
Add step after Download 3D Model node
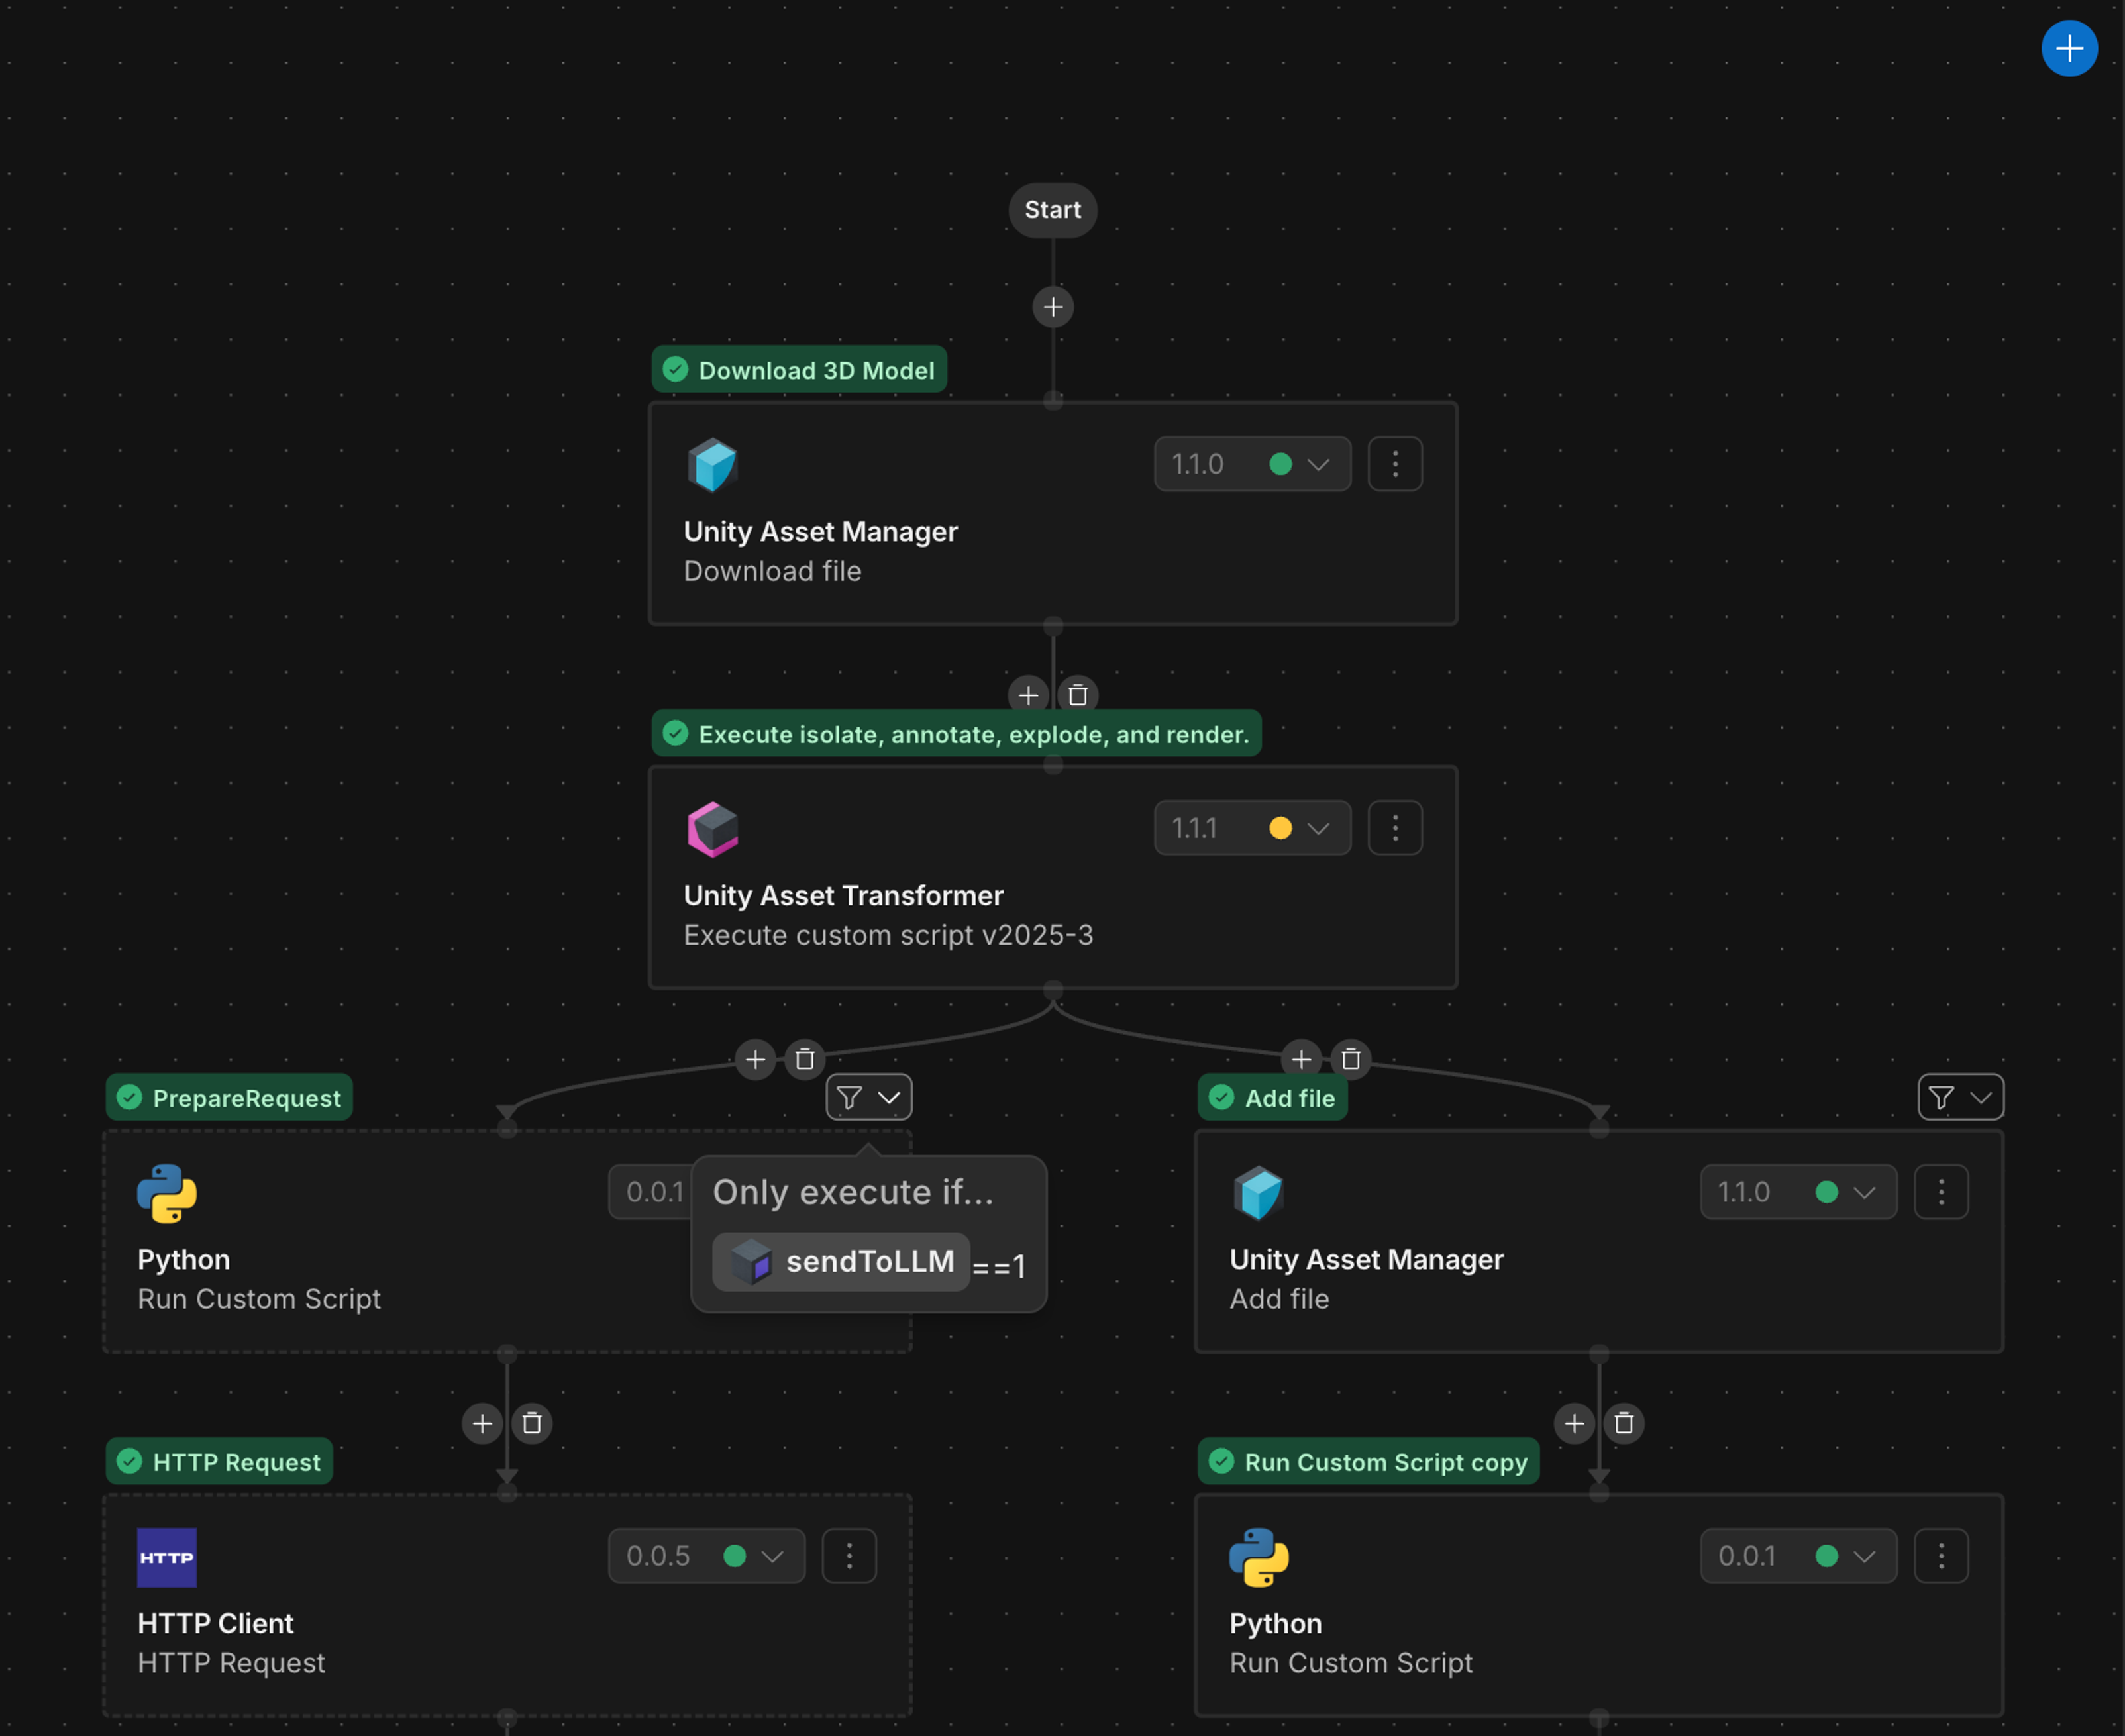(1028, 695)
